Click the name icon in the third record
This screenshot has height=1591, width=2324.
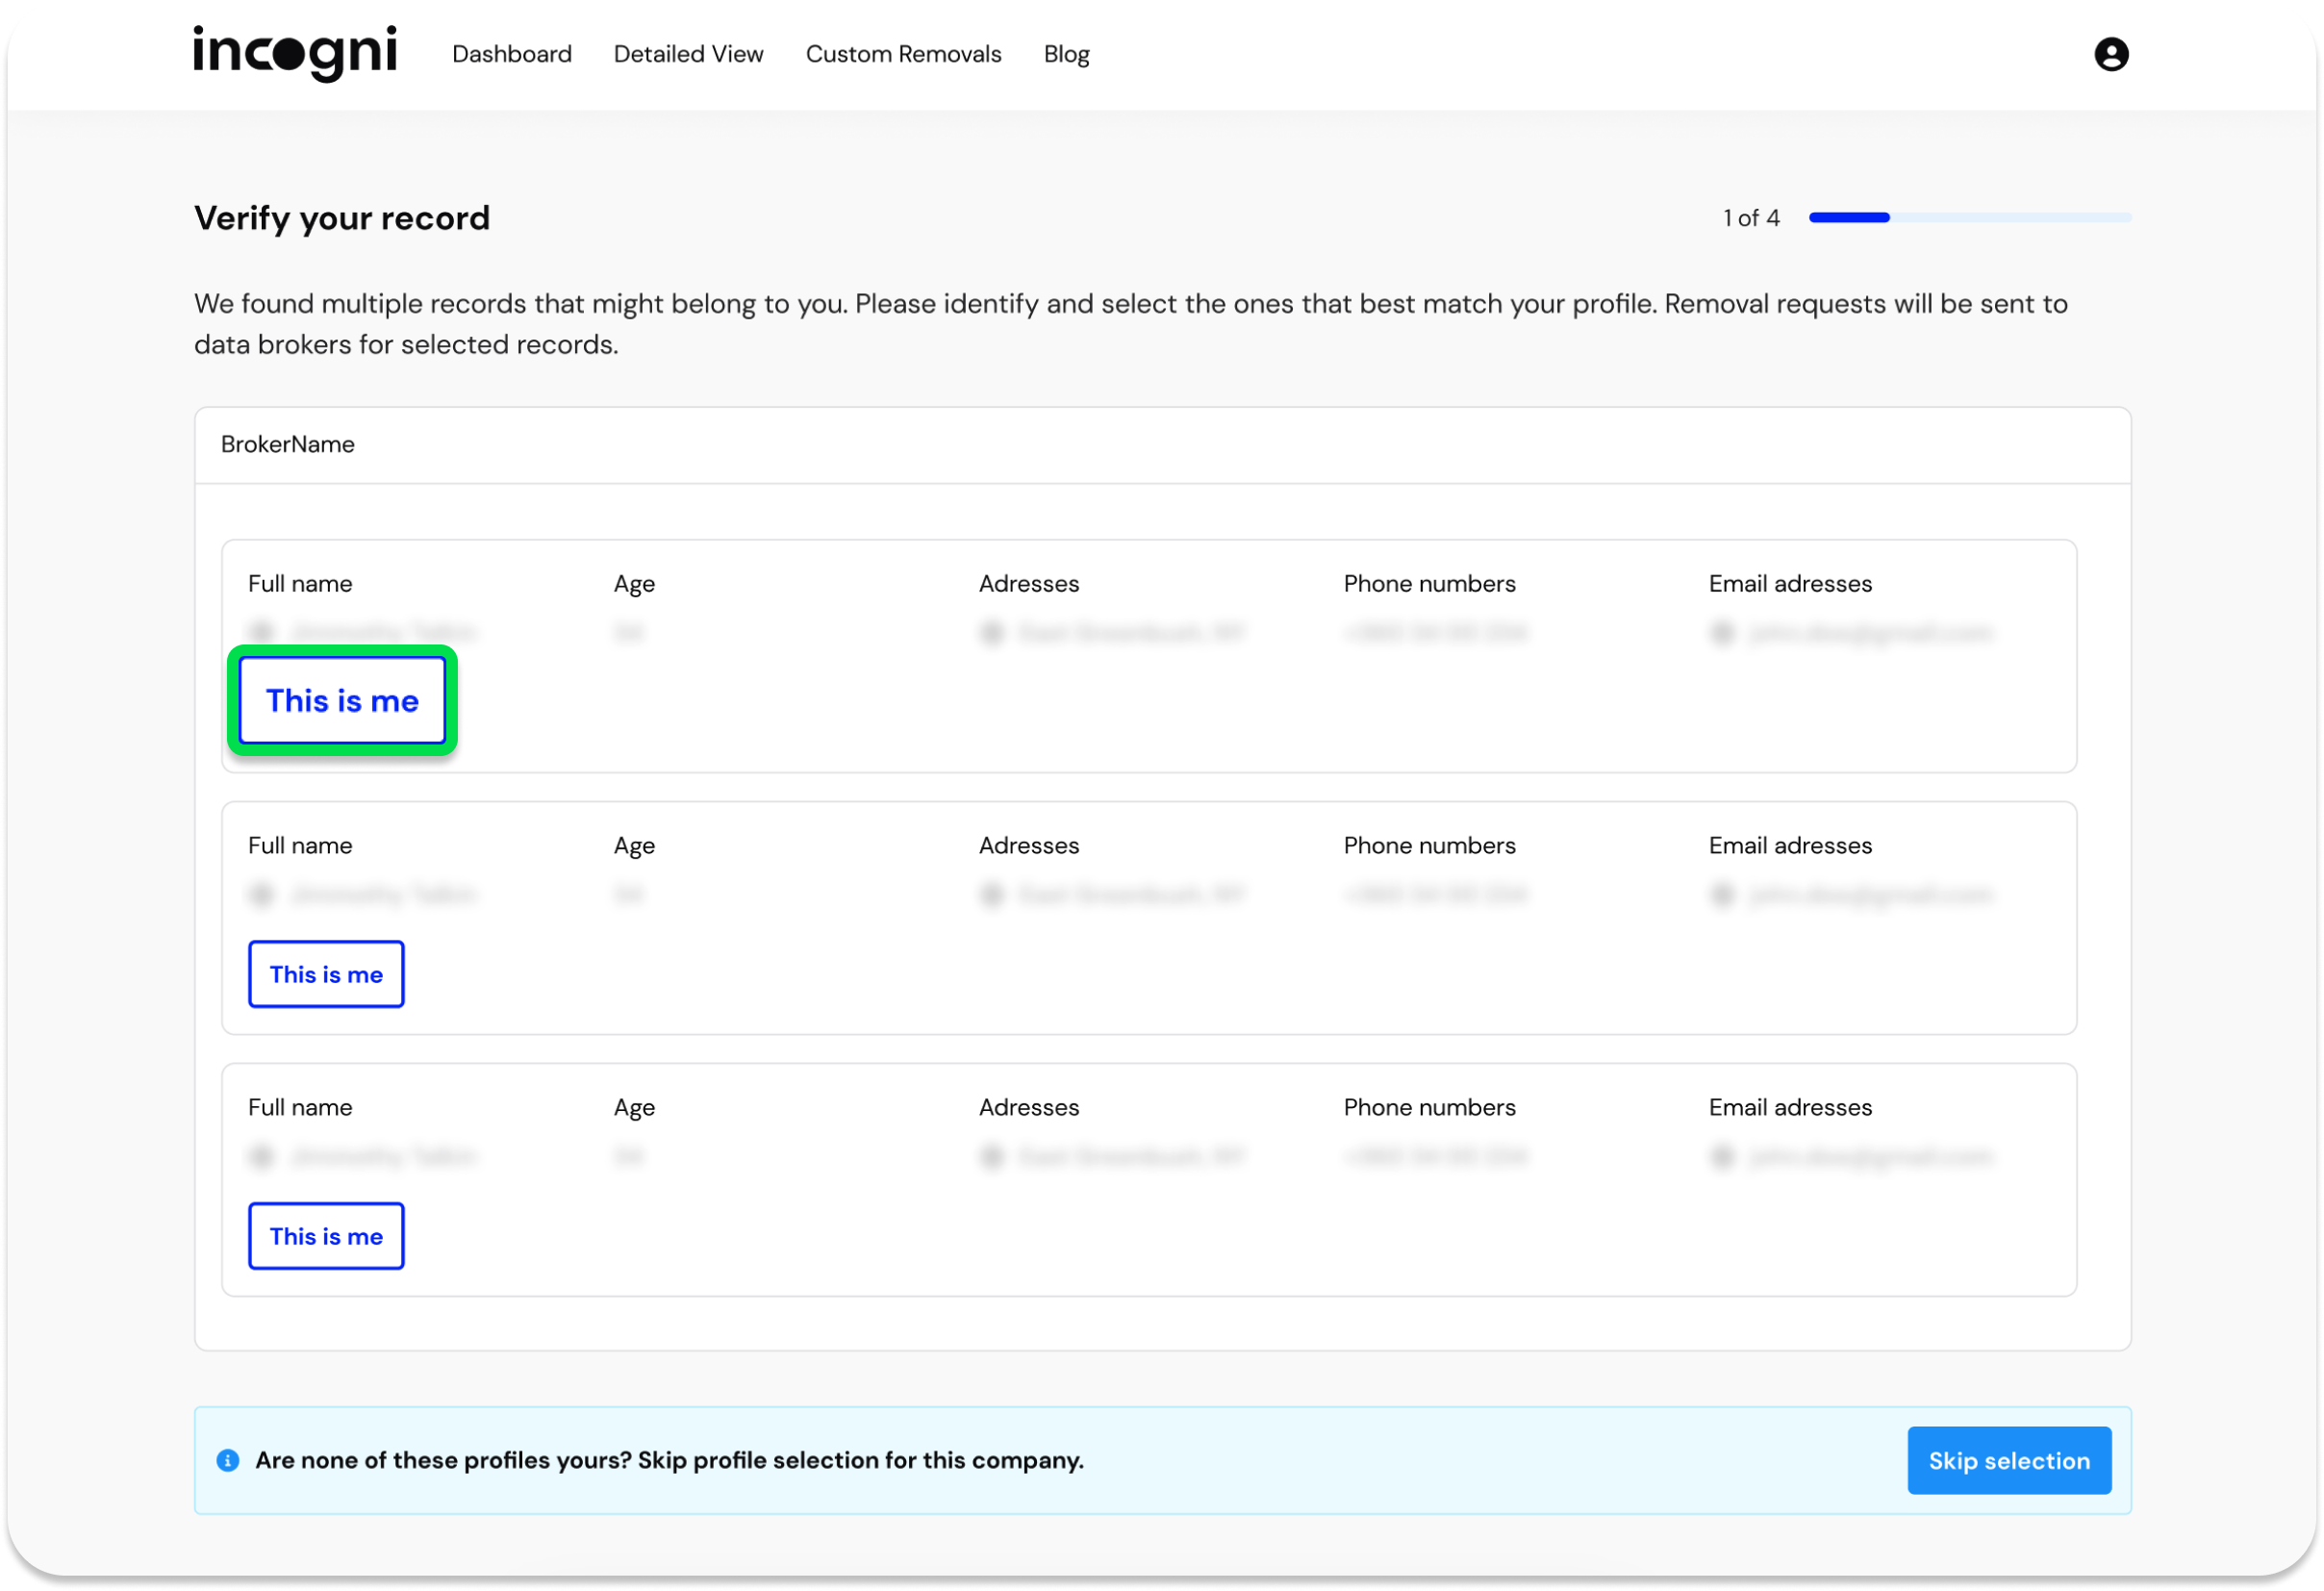262,1156
